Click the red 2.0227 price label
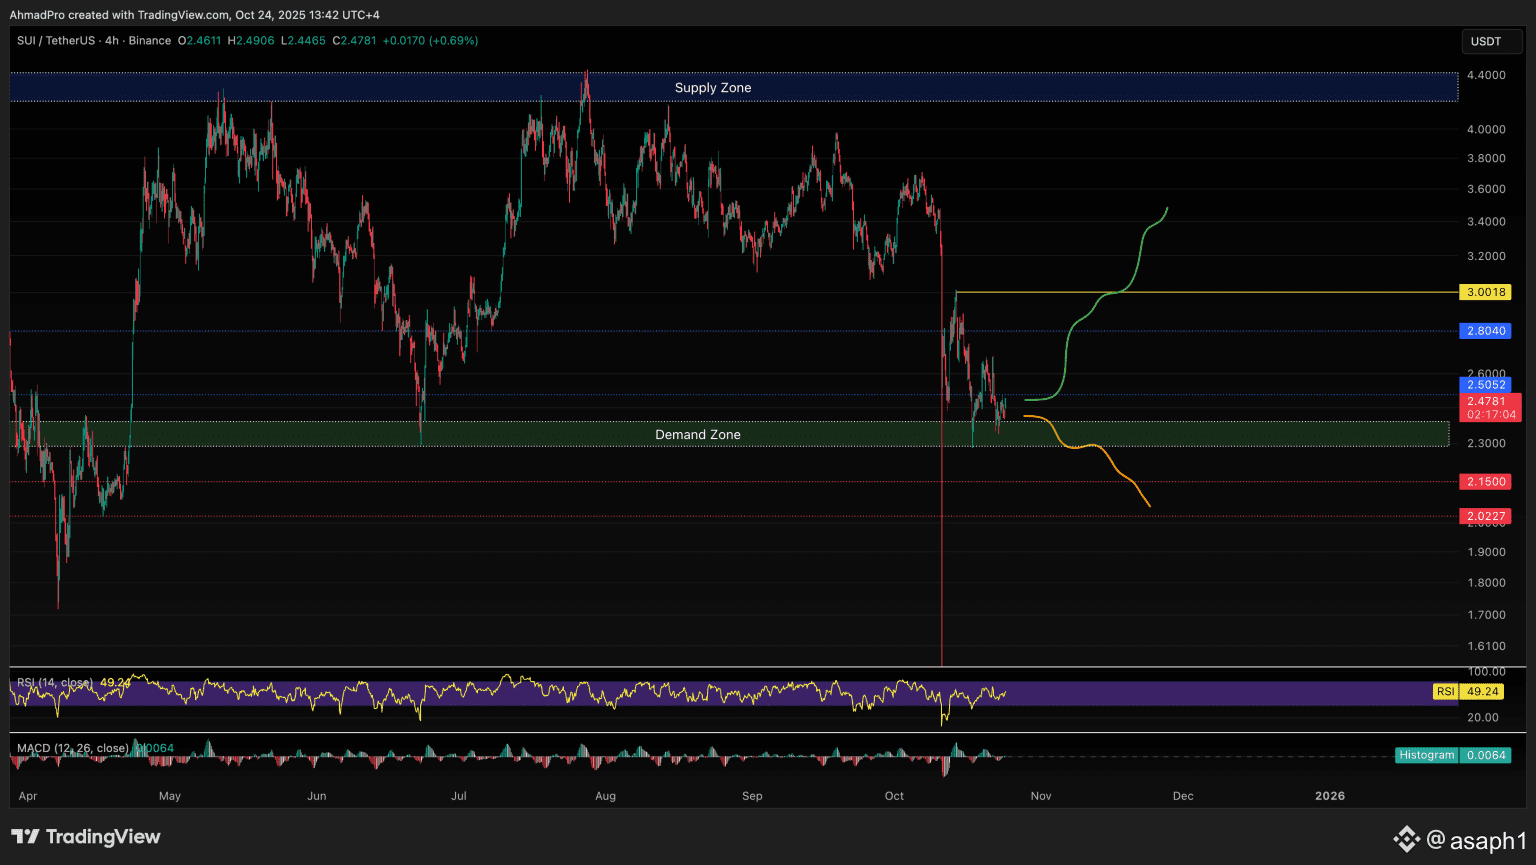This screenshot has height=865, width=1536. pyautogui.click(x=1485, y=517)
